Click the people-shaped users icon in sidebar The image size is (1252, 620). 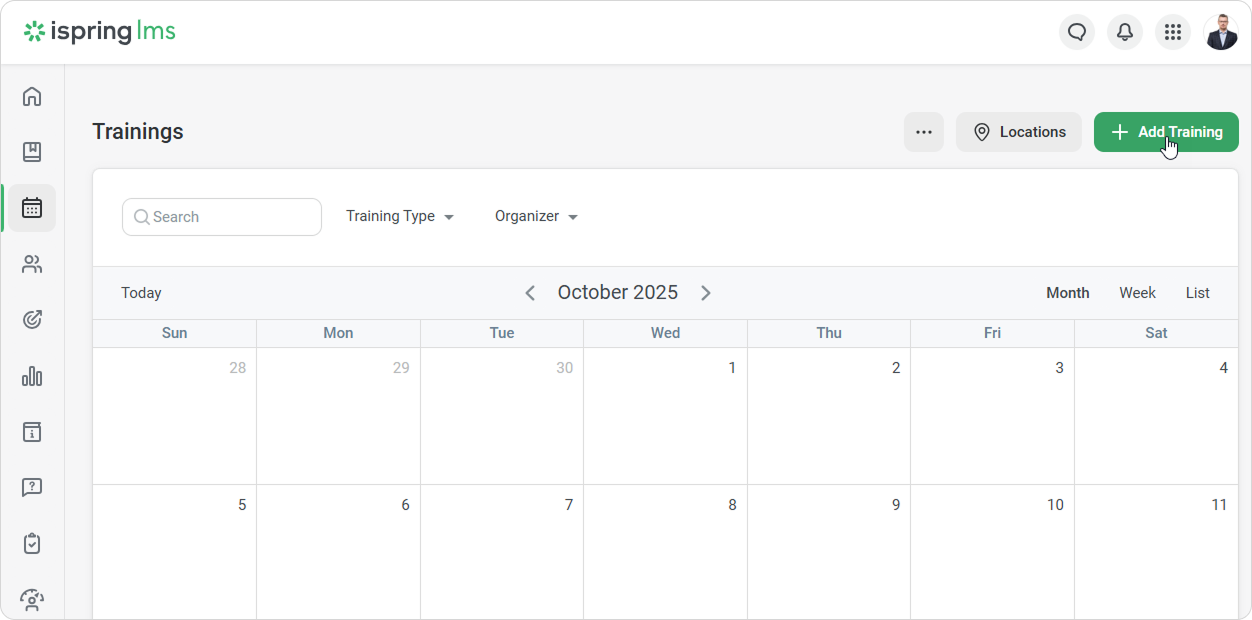(x=32, y=264)
